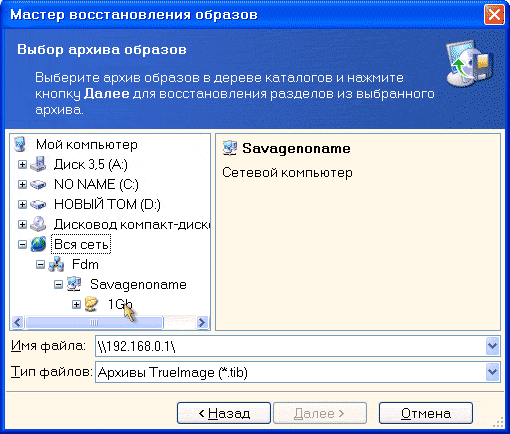
Task: Select Мой компьютер in the tree
Action: tap(87, 144)
